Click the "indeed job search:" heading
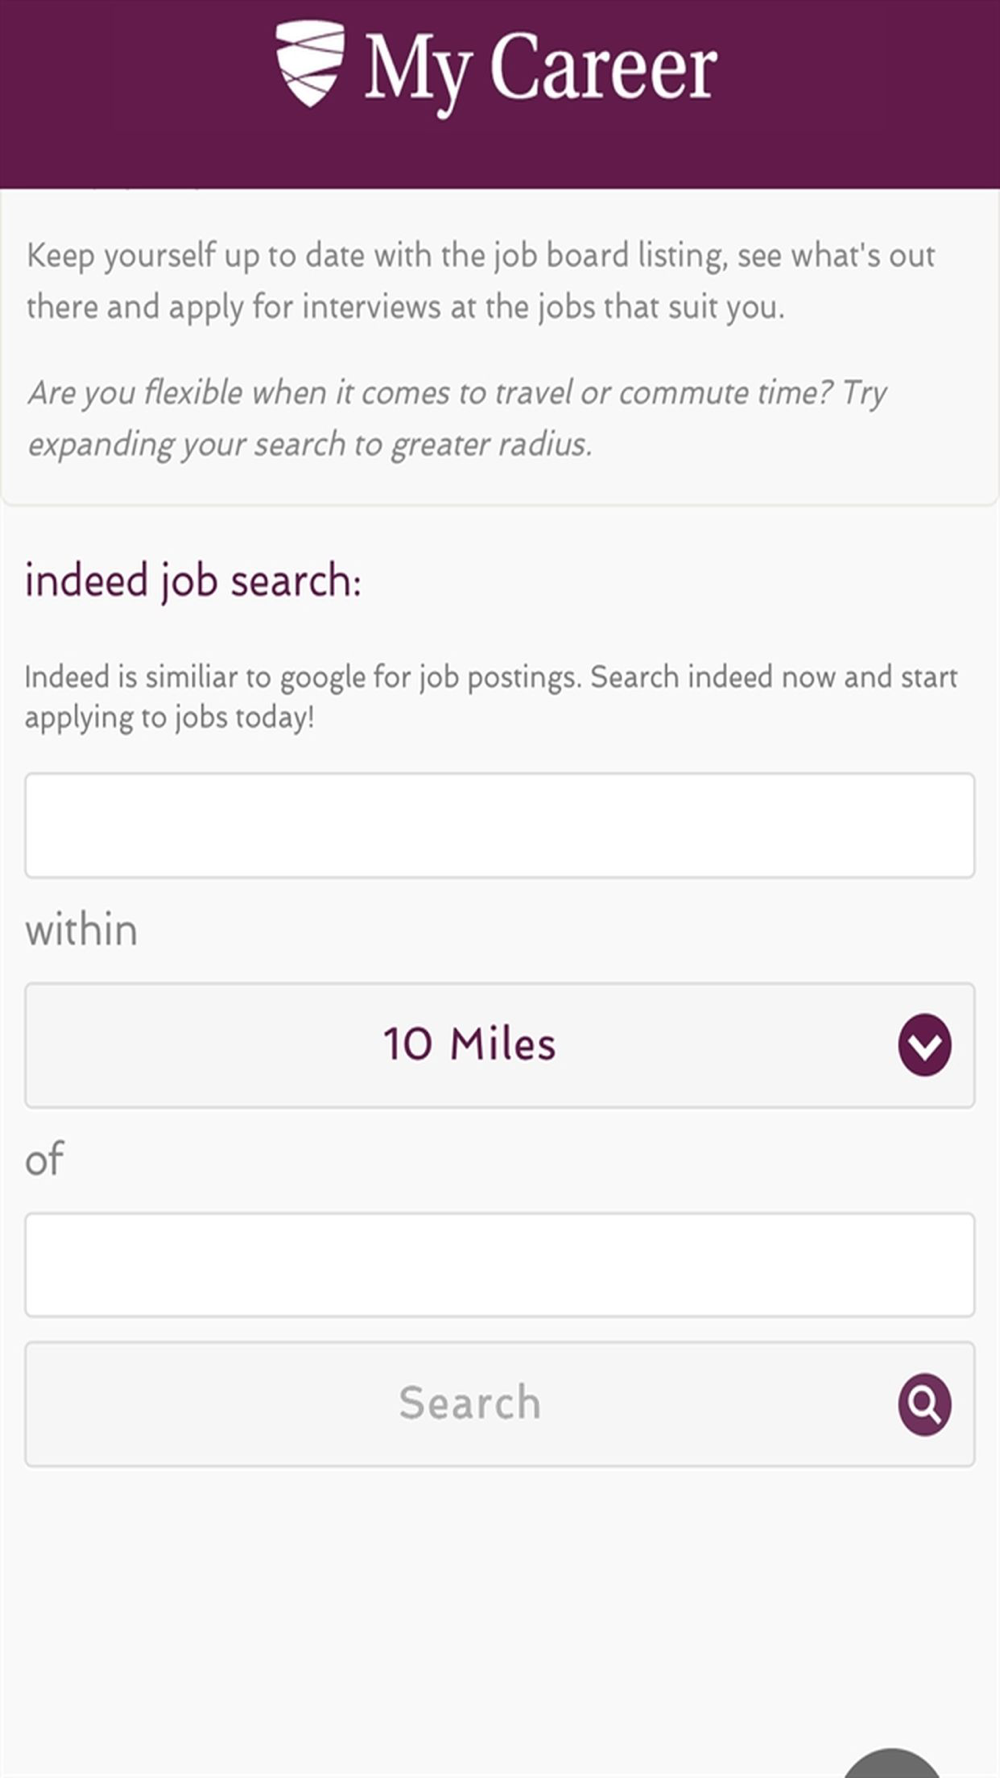This screenshot has height=1778, width=1000. [193, 581]
